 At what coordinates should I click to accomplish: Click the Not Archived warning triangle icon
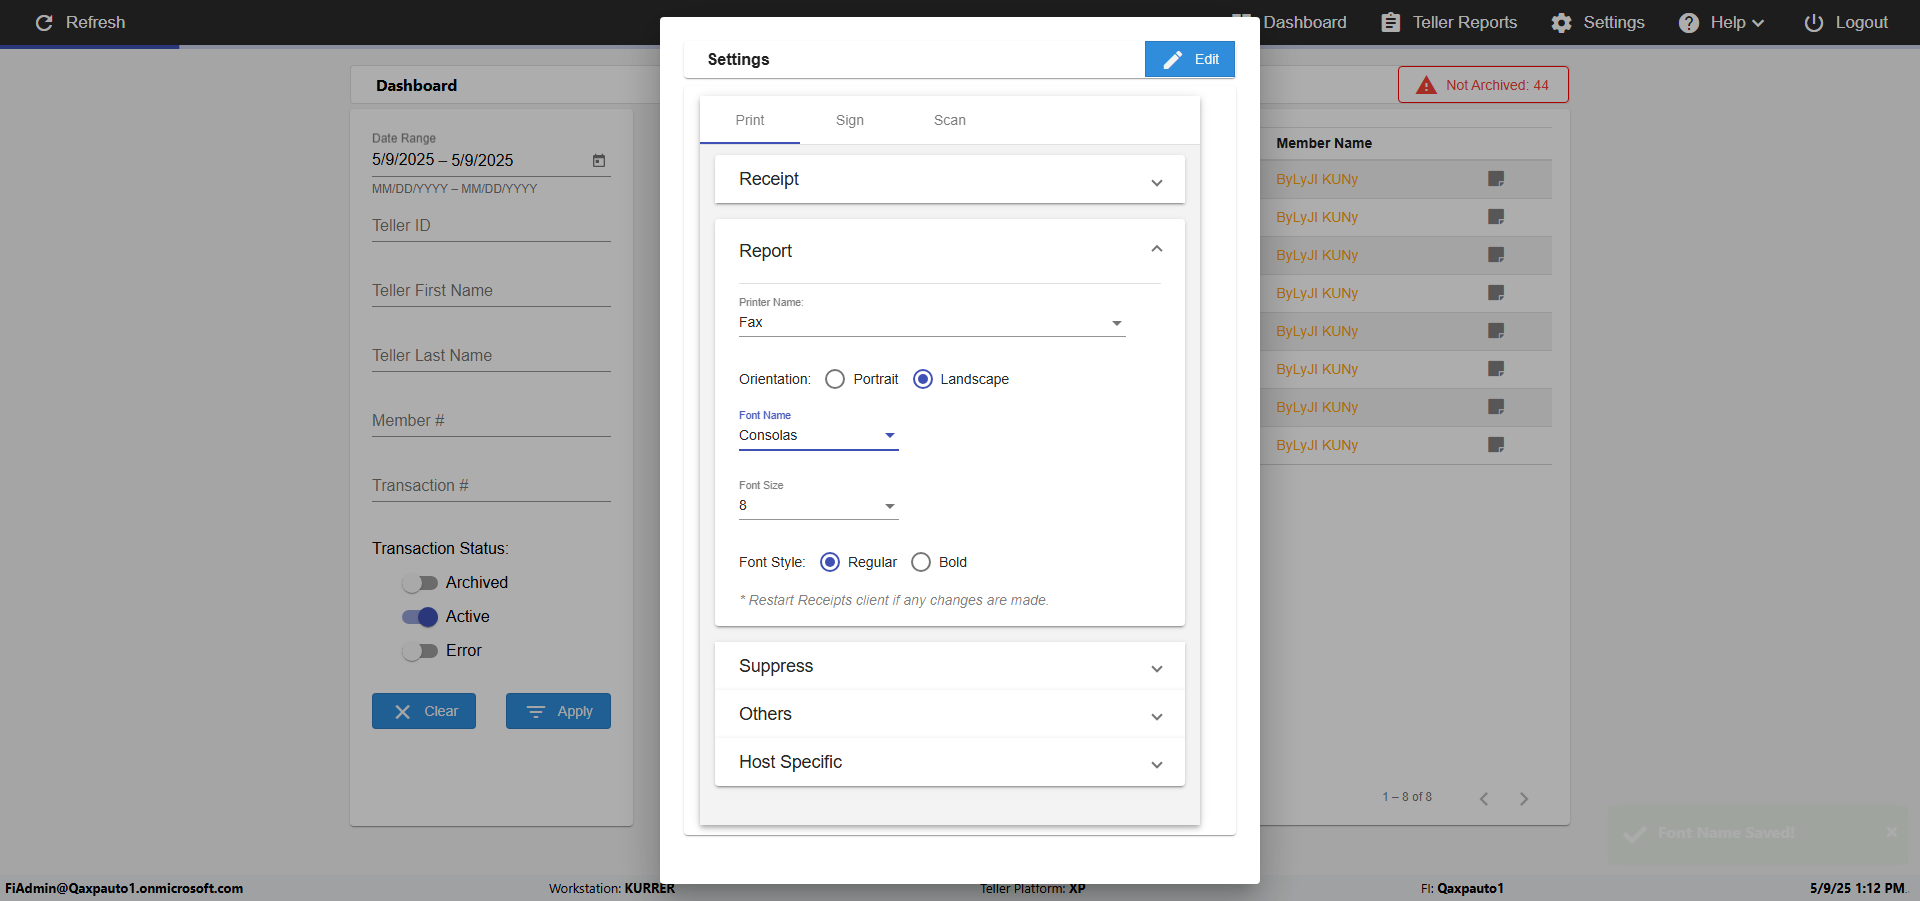[1426, 85]
